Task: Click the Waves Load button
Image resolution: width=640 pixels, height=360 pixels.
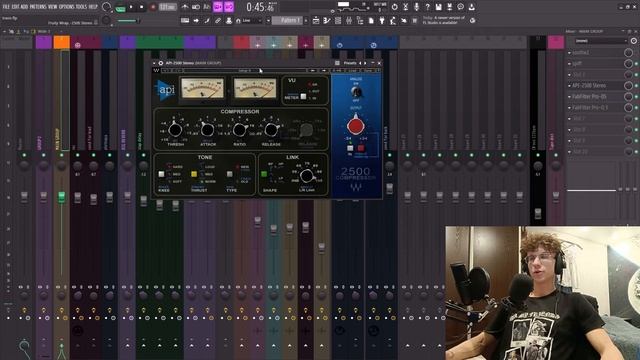Action: tap(353, 71)
